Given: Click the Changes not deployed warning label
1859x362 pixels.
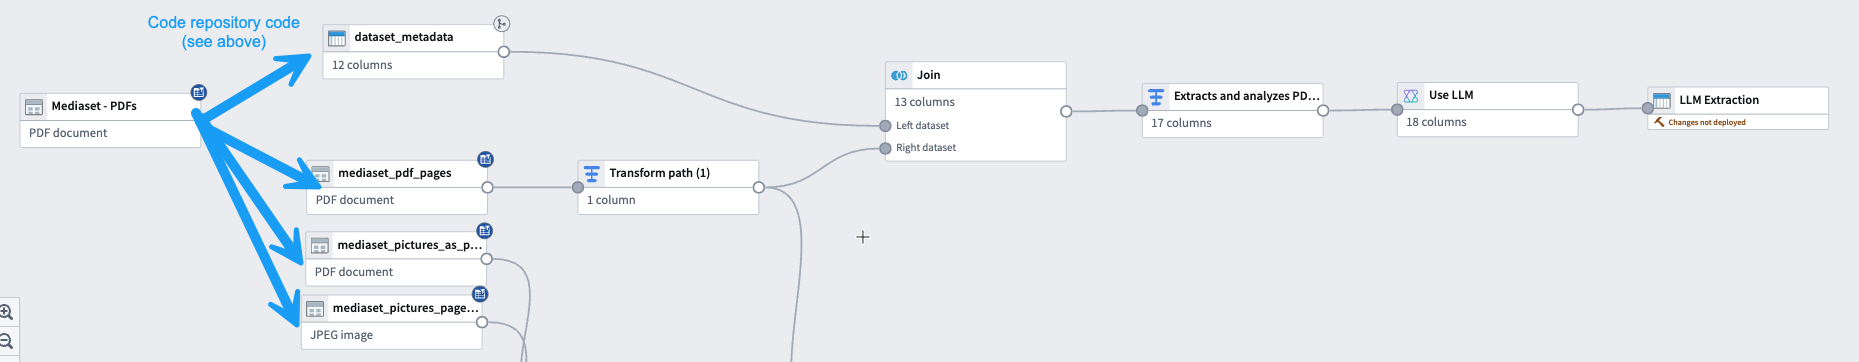Looking at the screenshot, I should pos(1707,122).
